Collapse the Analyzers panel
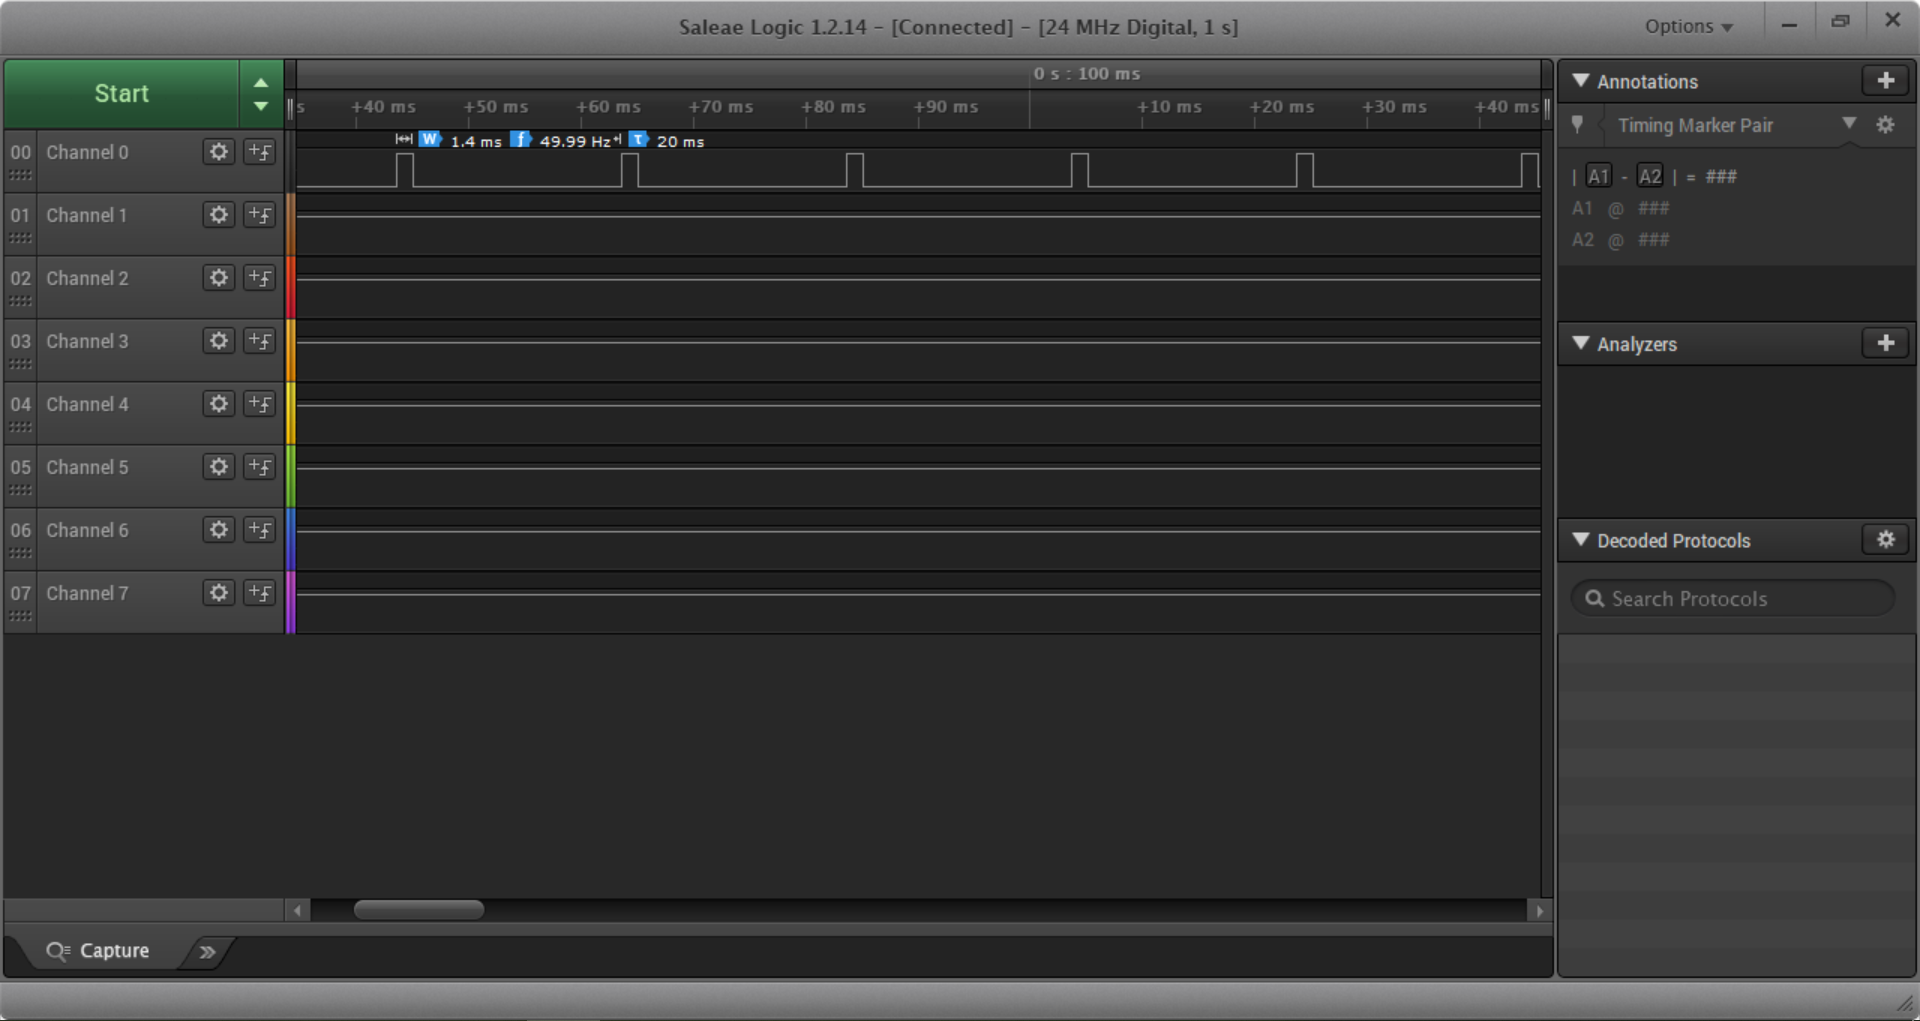 (1581, 343)
